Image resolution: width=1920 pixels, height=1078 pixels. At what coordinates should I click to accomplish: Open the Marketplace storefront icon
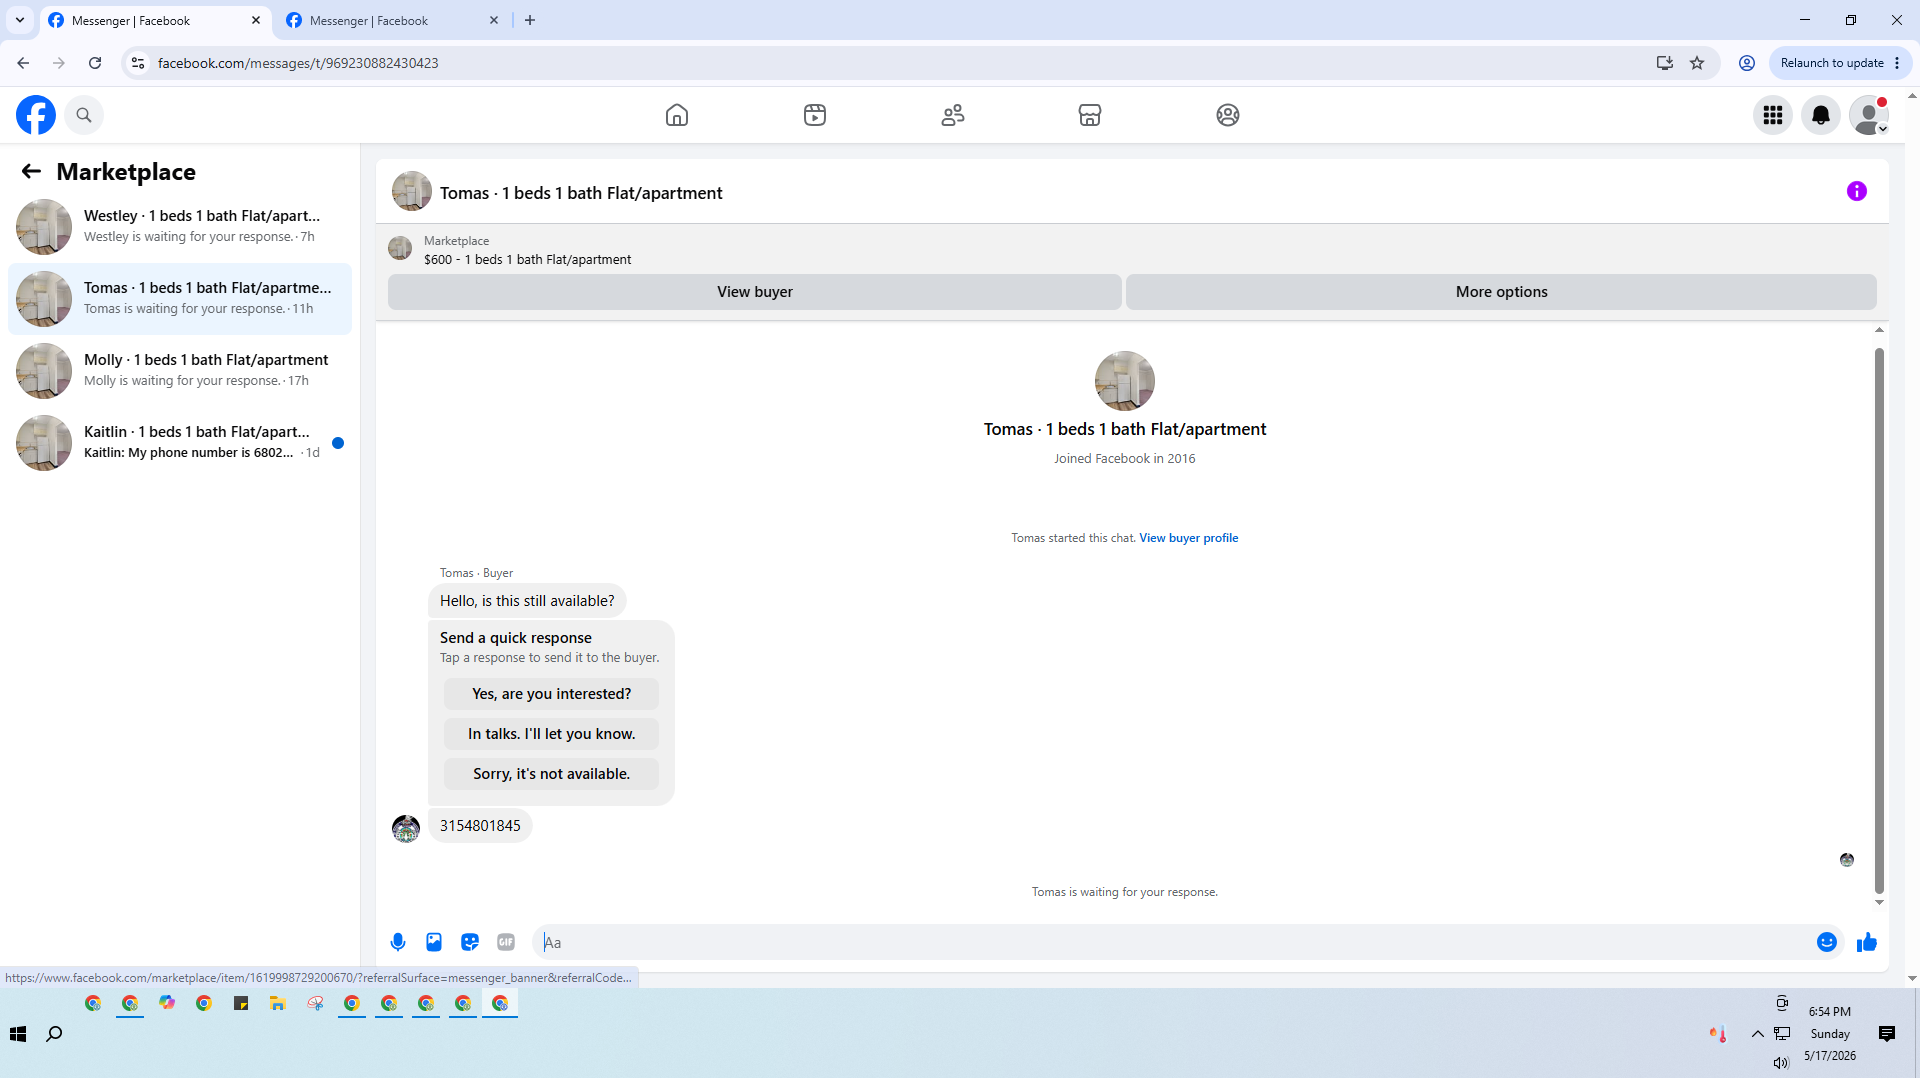(1090, 115)
